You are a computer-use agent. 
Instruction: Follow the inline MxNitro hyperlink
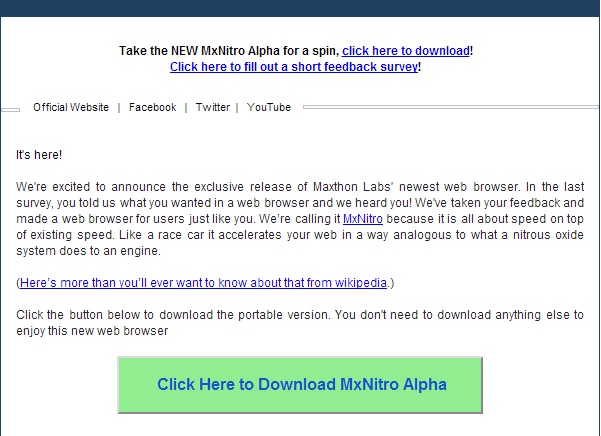click(x=363, y=219)
